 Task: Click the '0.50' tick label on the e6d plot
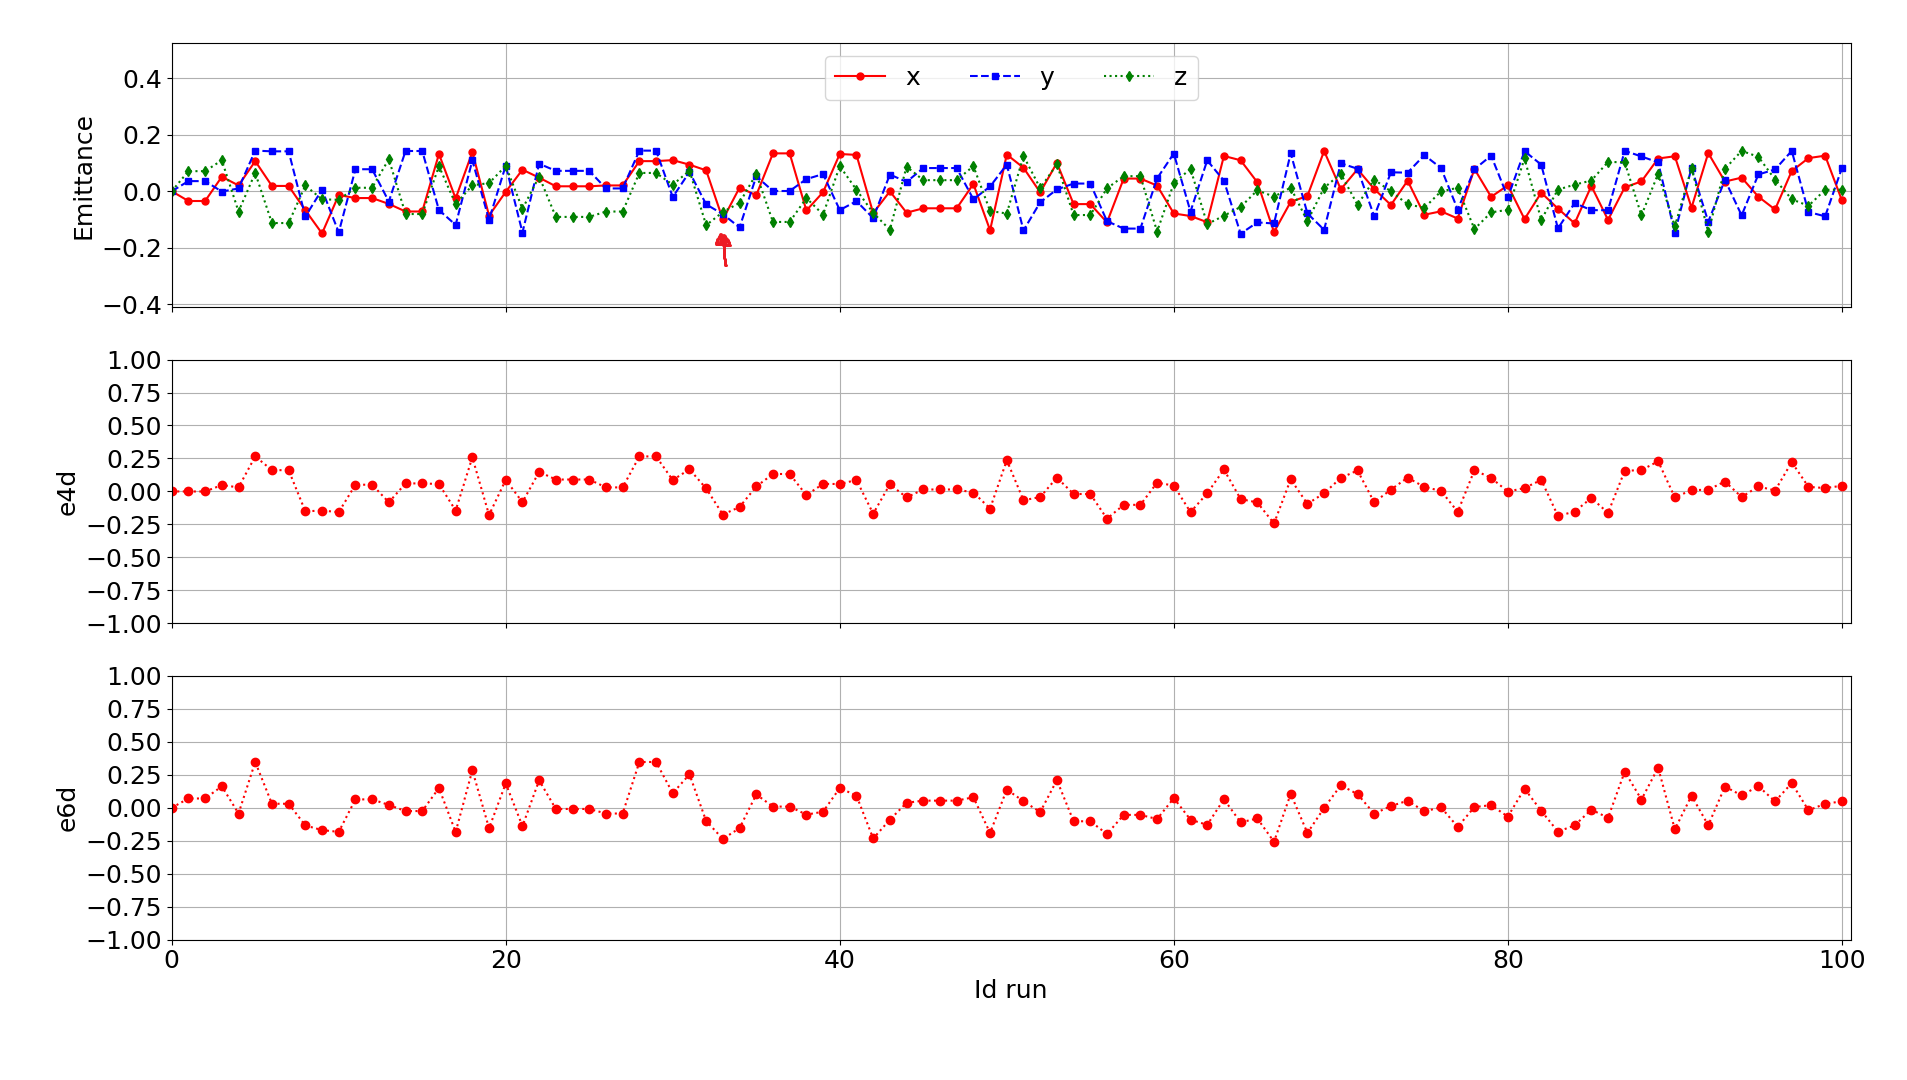[x=134, y=743]
